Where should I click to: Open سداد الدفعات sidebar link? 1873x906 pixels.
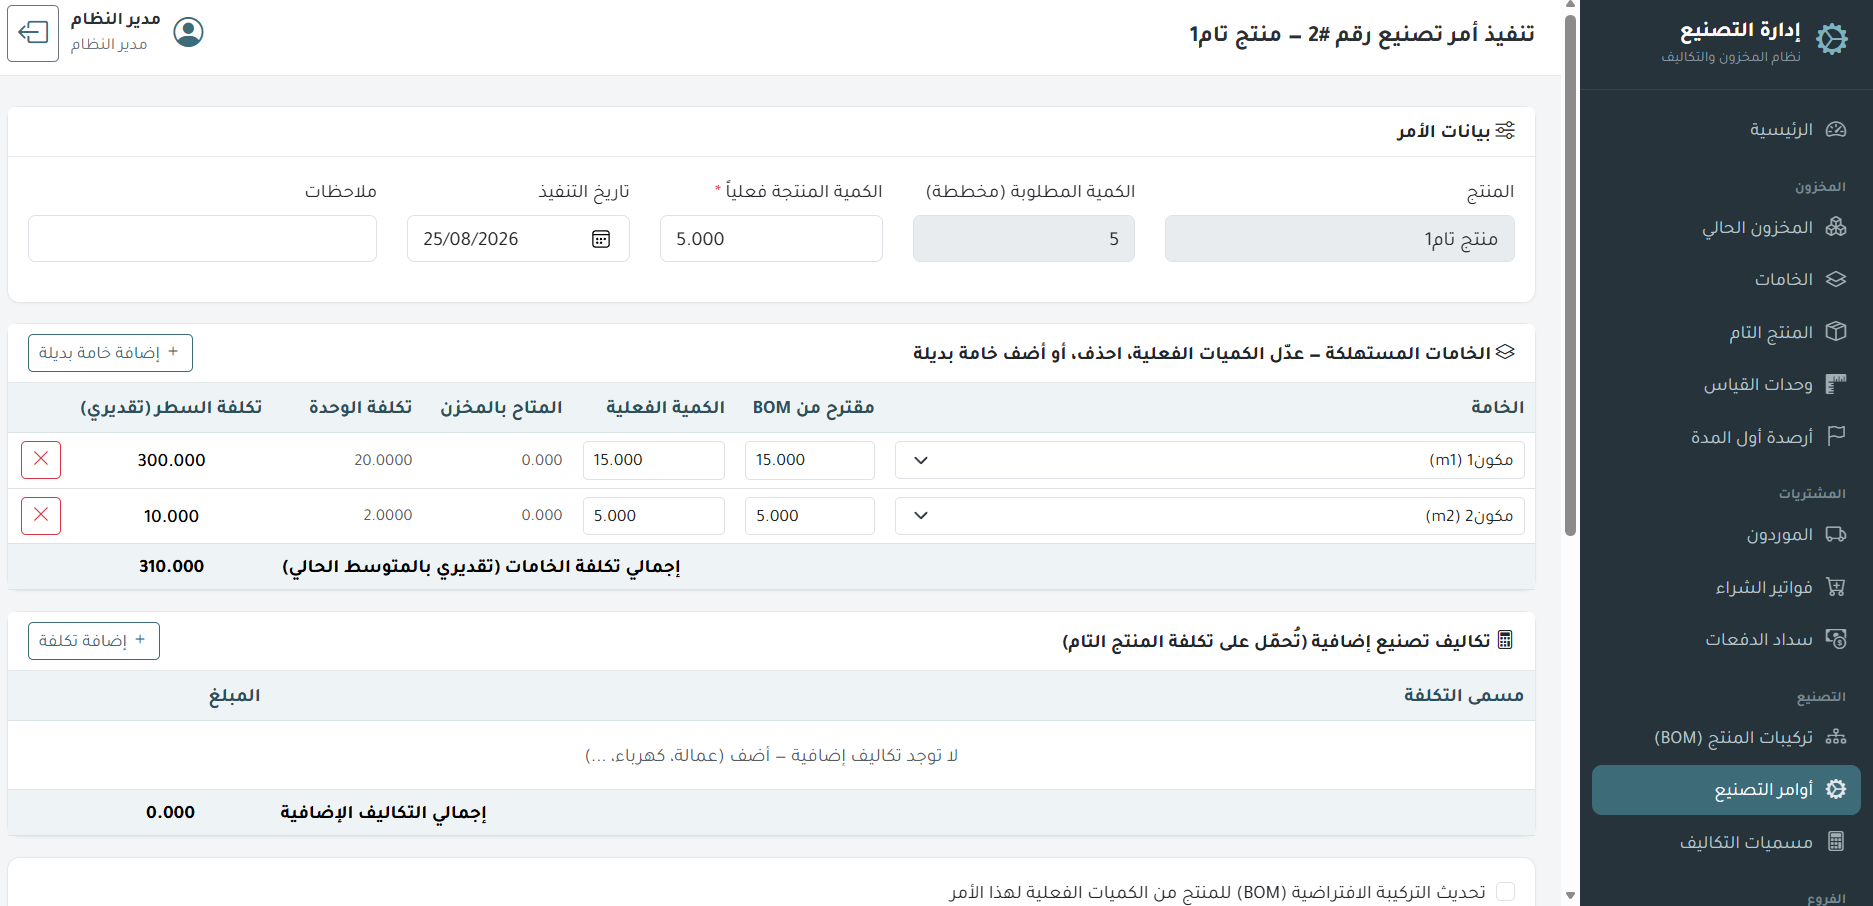point(1726,639)
